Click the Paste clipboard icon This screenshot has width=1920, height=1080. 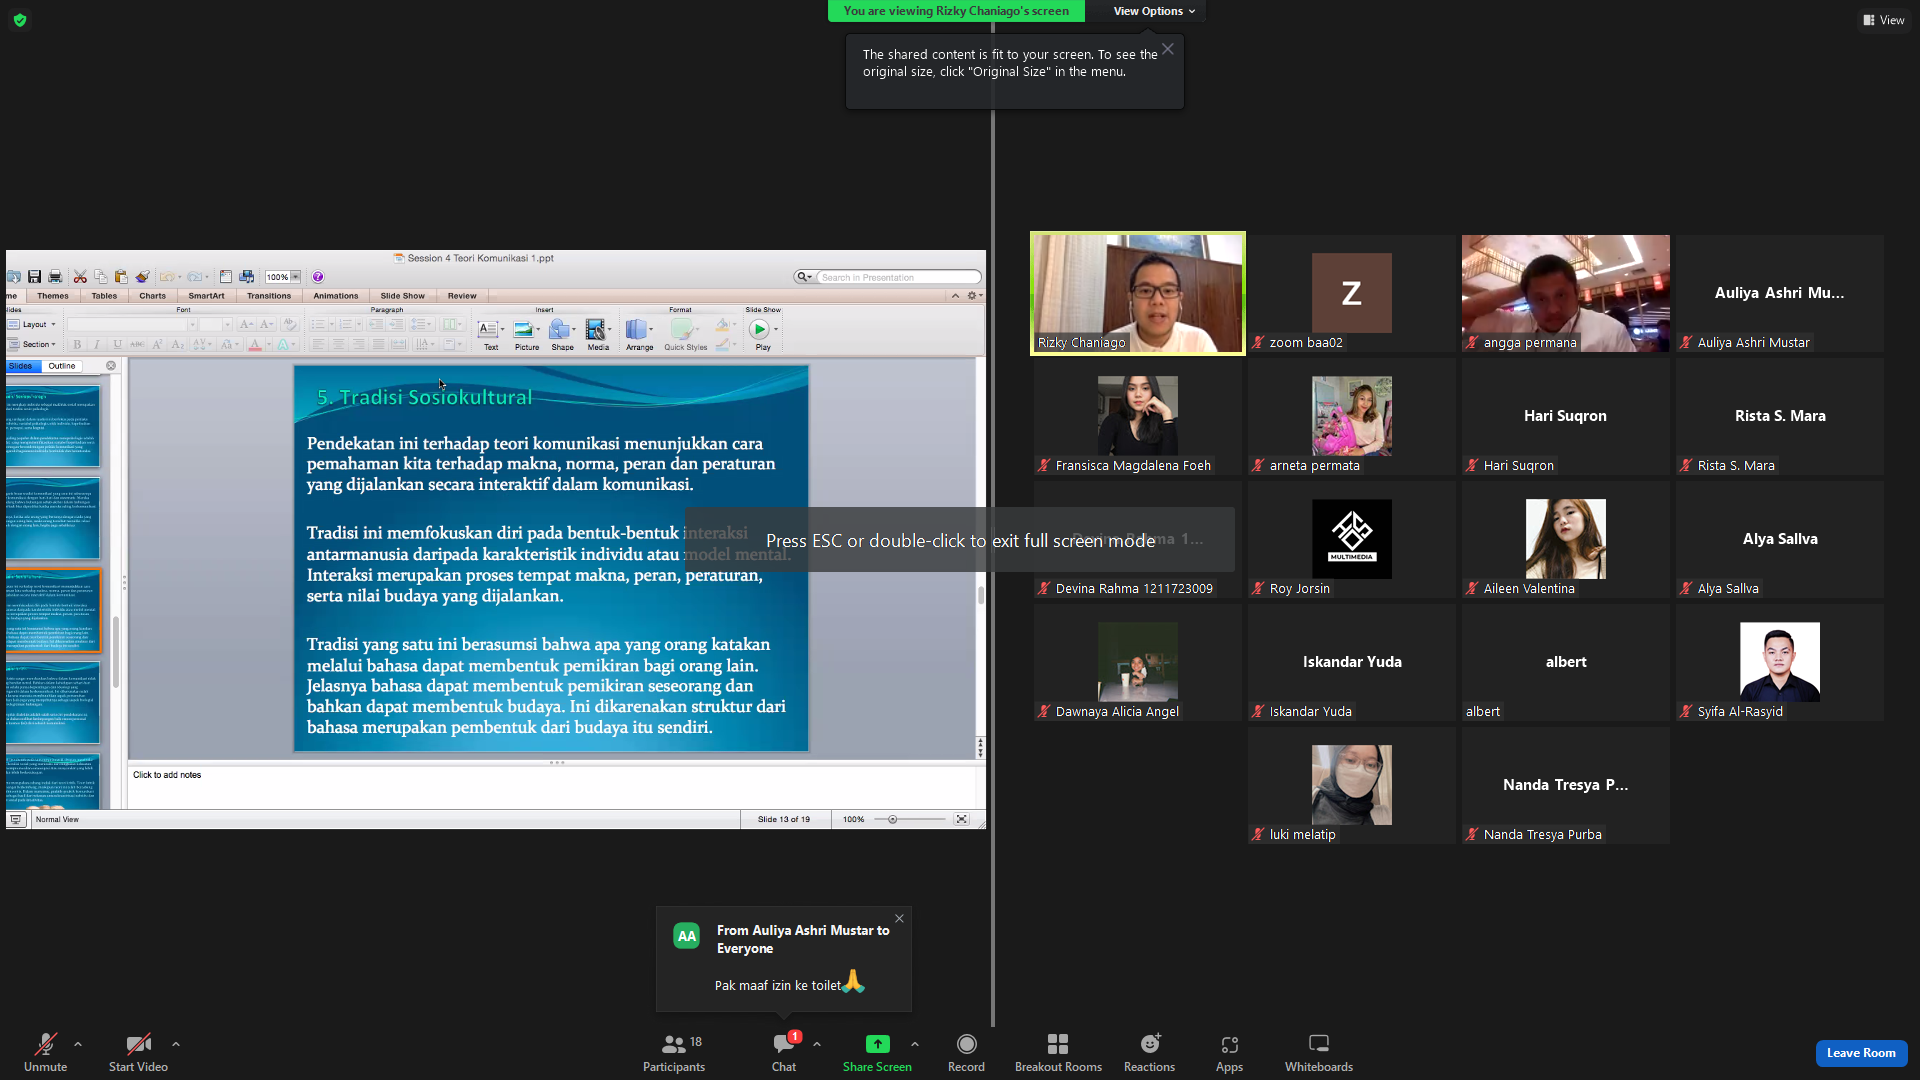pos(121,277)
